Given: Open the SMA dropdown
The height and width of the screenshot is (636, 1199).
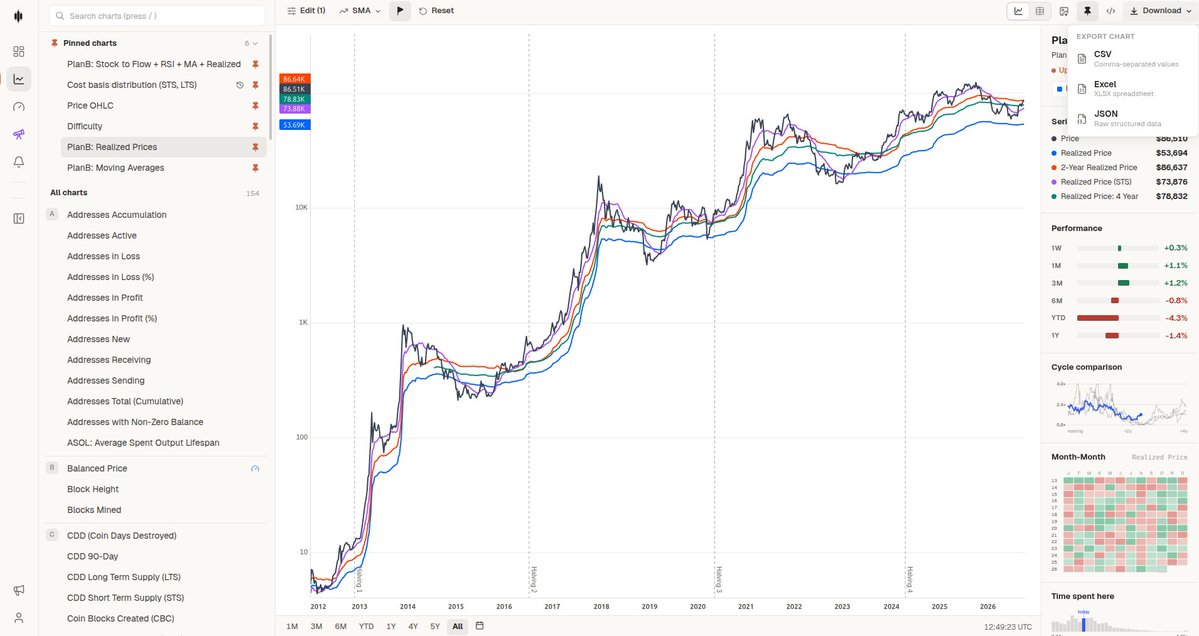Looking at the screenshot, I should [360, 11].
